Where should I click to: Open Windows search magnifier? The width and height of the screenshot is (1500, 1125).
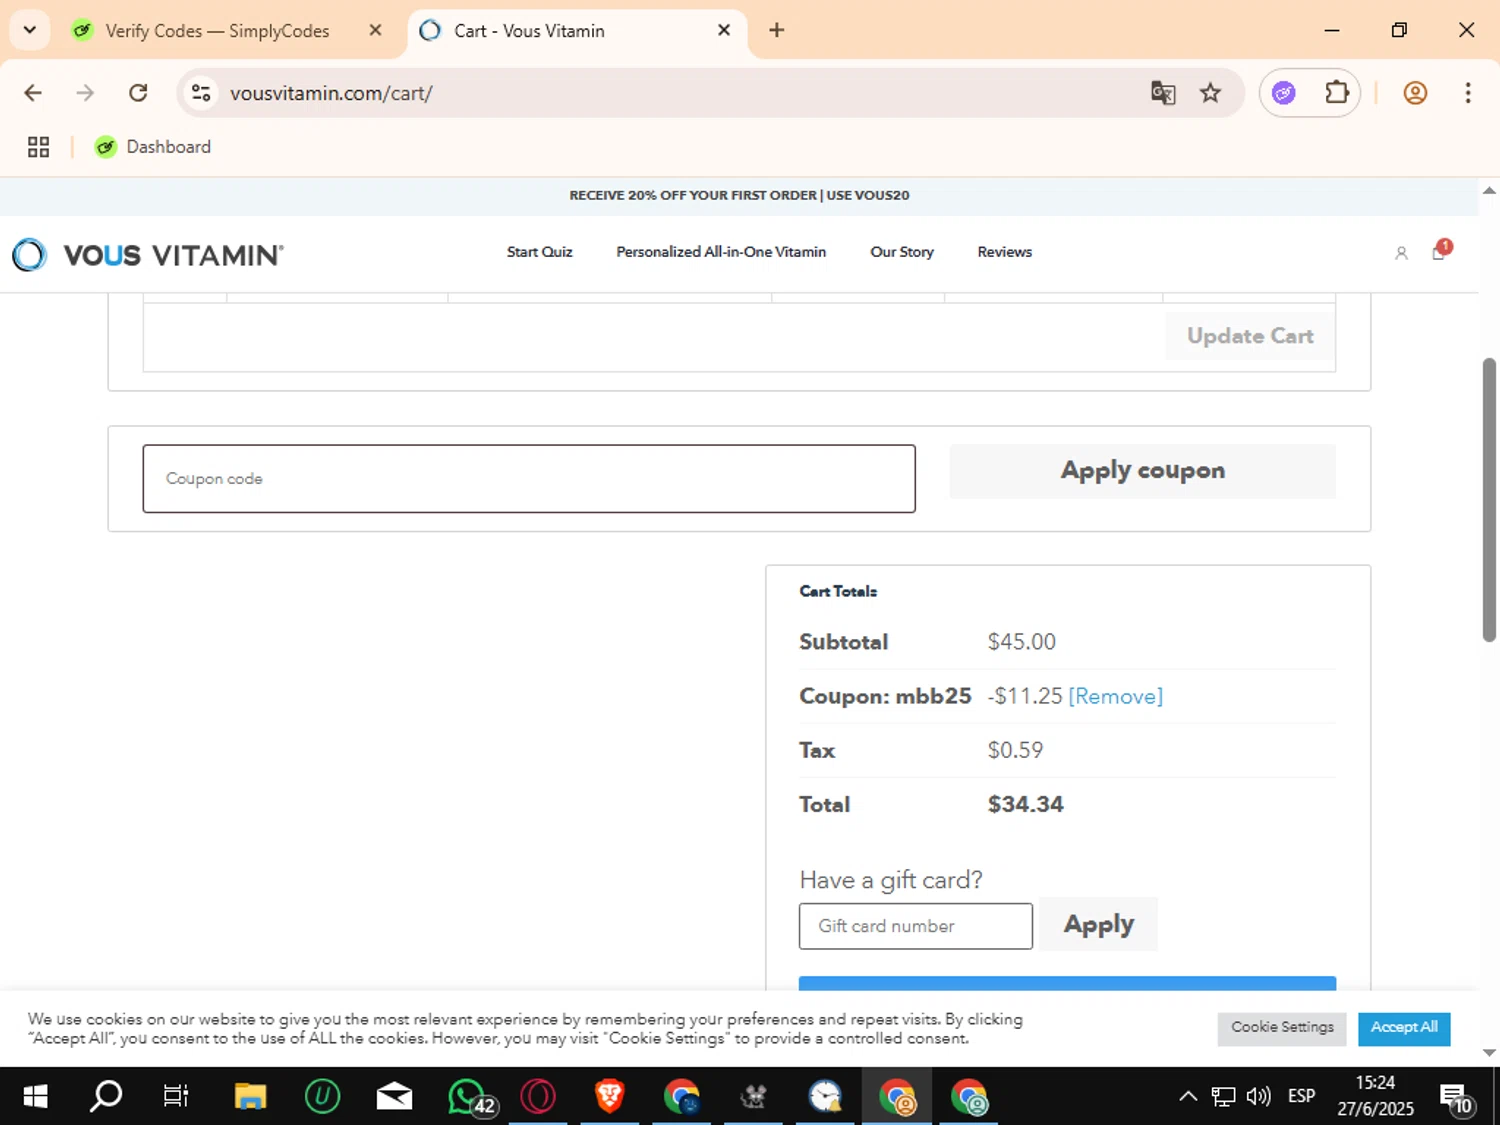(x=106, y=1097)
